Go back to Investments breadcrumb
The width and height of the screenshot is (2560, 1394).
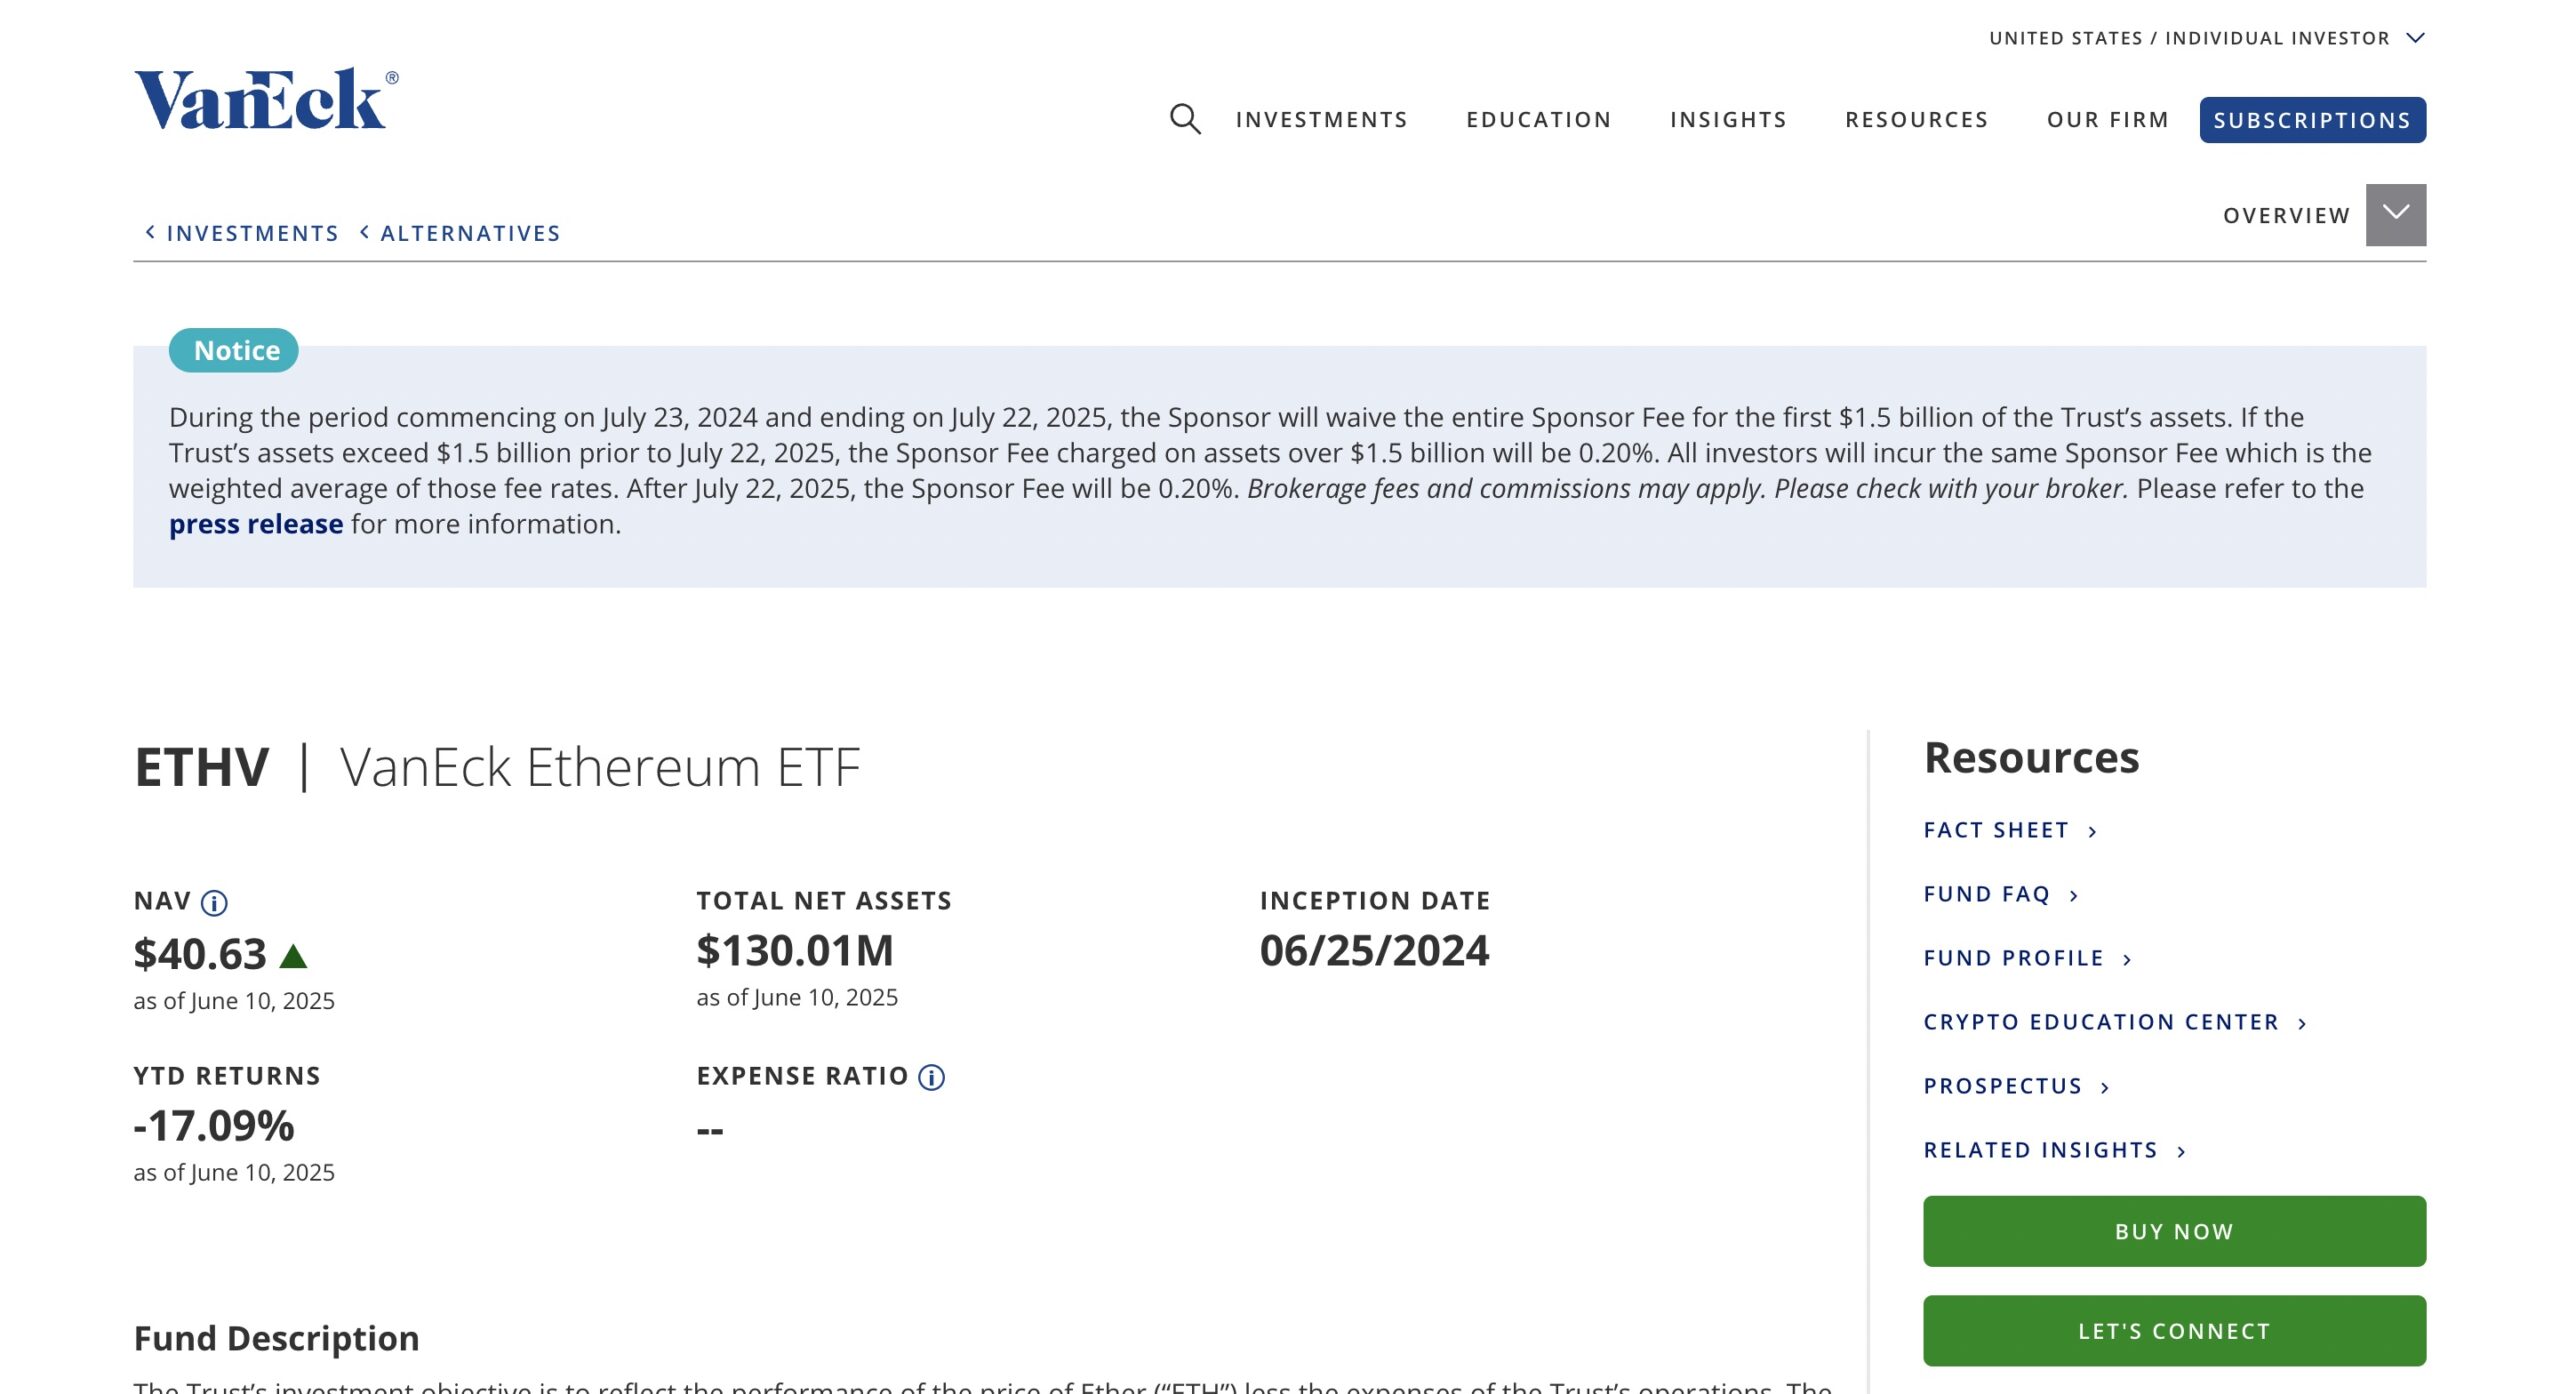242,233
